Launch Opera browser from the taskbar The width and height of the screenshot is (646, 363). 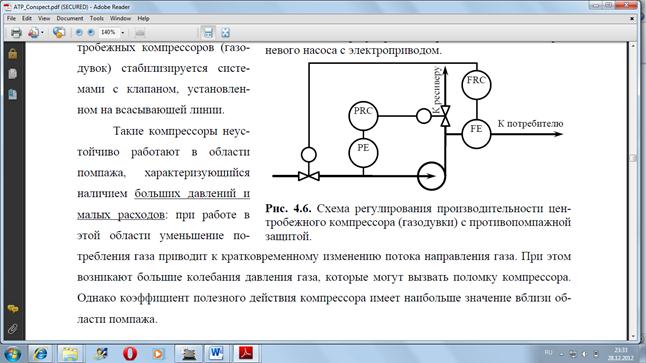tap(130, 354)
